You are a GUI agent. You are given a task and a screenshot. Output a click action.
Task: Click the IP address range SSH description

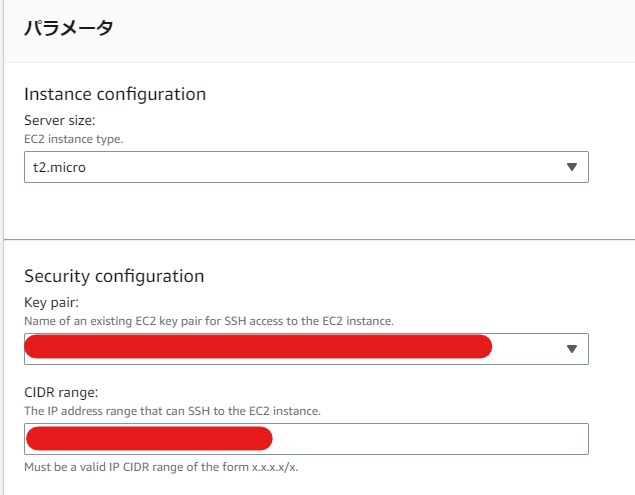[x=172, y=411]
